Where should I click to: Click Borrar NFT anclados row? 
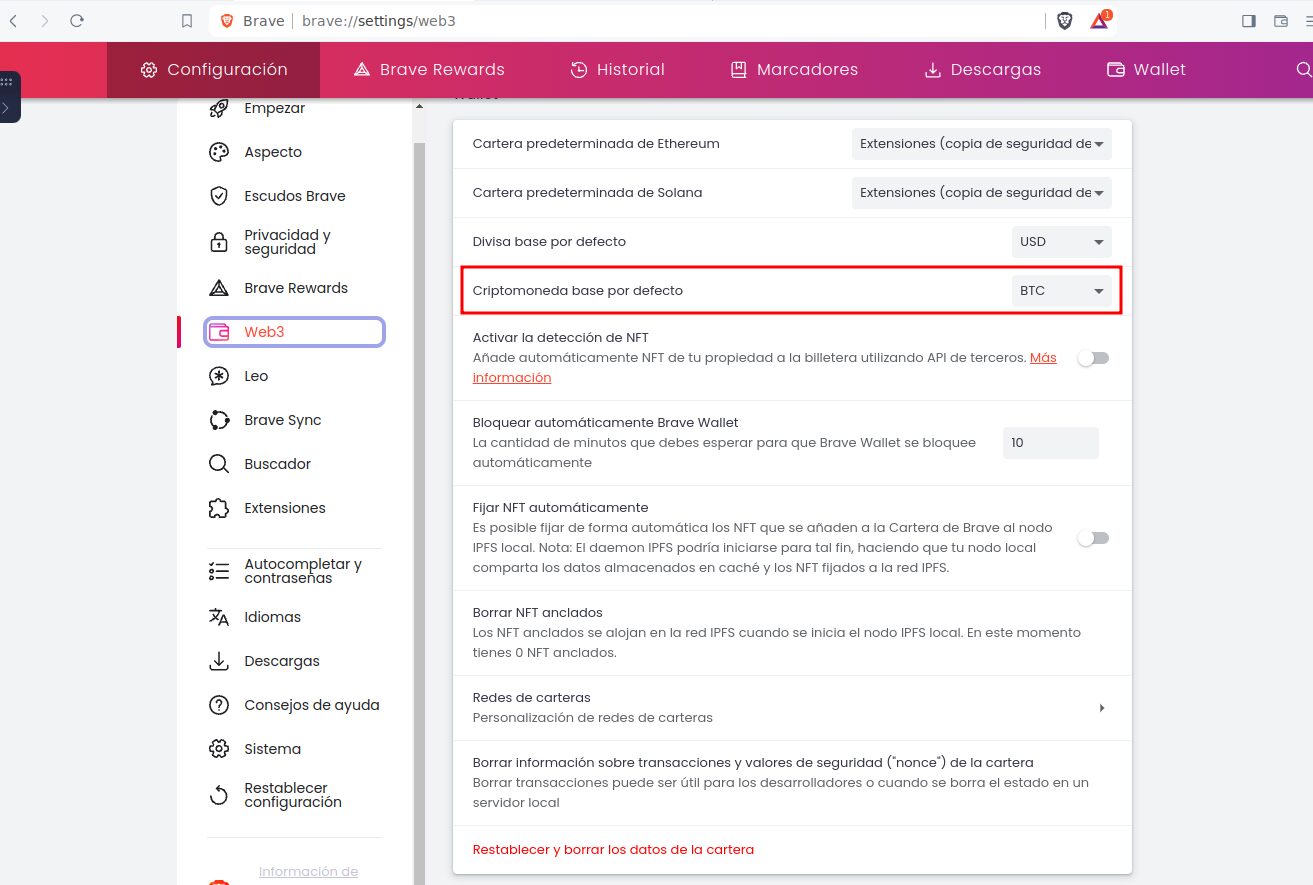[792, 633]
